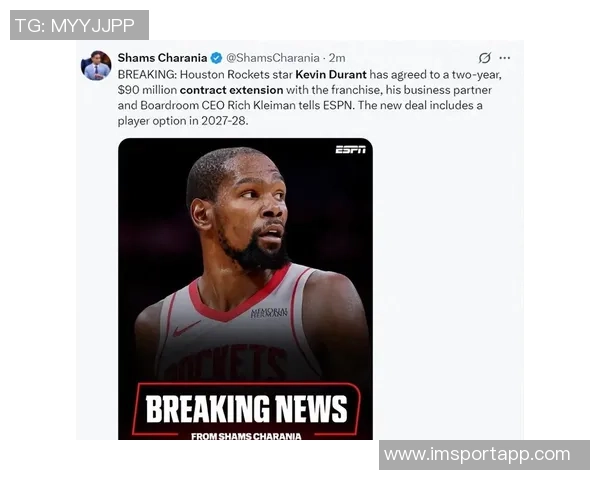Click the BREAKING NEWS banner
The height and width of the screenshot is (480, 600).
(246, 409)
